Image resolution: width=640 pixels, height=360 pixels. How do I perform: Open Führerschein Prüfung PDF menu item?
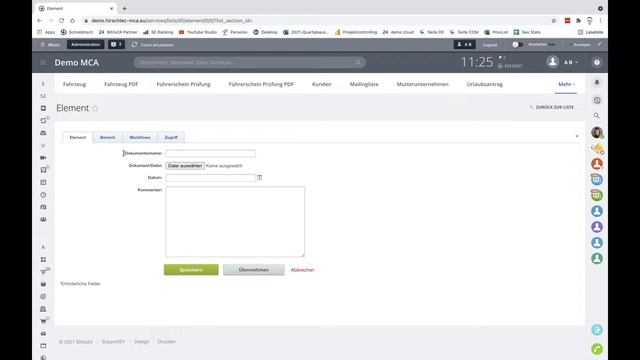coord(261,84)
